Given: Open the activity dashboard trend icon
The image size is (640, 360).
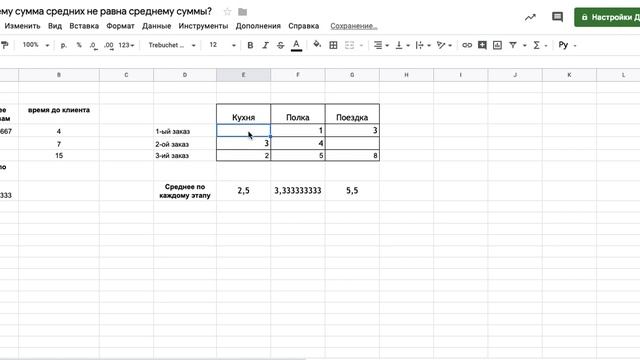Looking at the screenshot, I should click(x=530, y=17).
